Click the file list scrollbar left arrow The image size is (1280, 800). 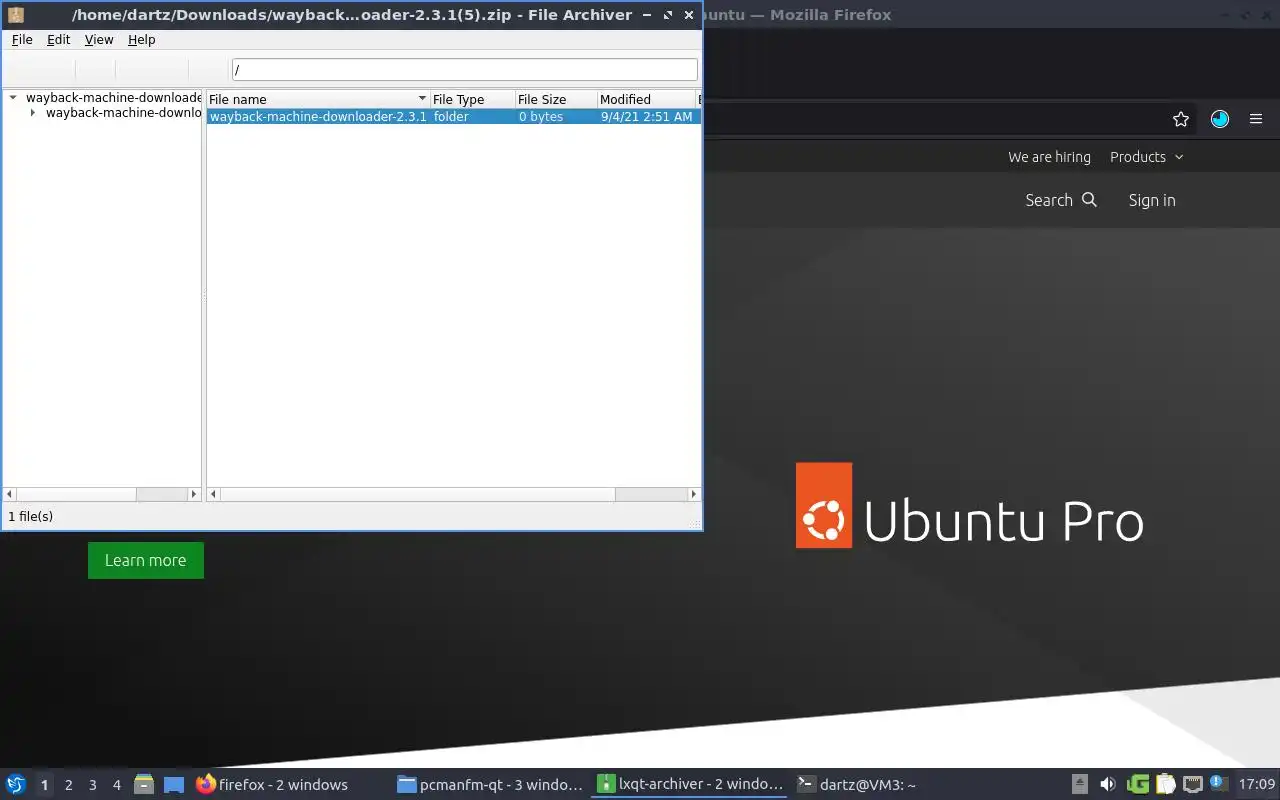coord(213,494)
